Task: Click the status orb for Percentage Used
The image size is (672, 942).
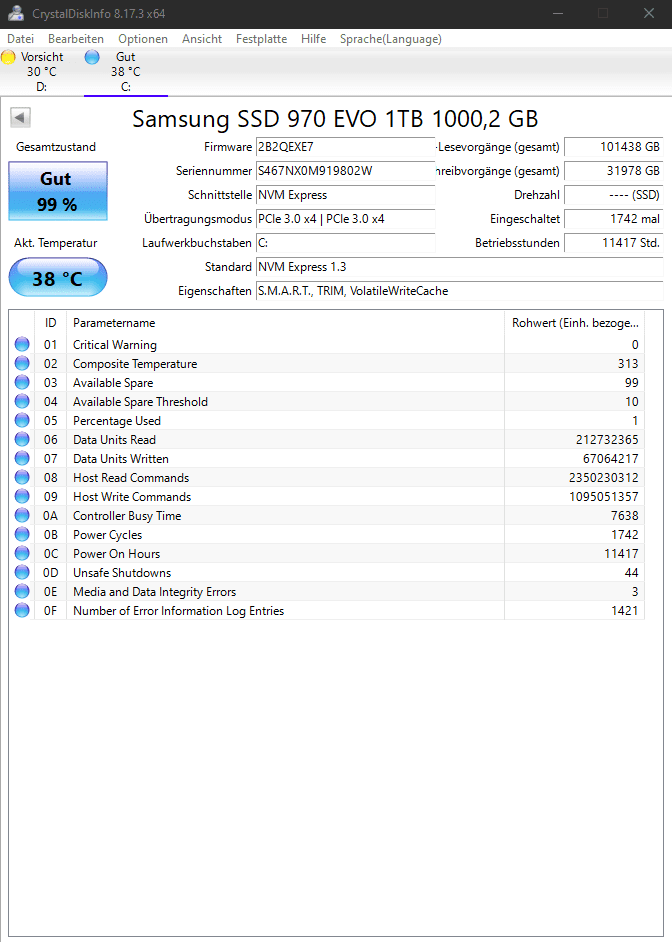Action: 22,420
